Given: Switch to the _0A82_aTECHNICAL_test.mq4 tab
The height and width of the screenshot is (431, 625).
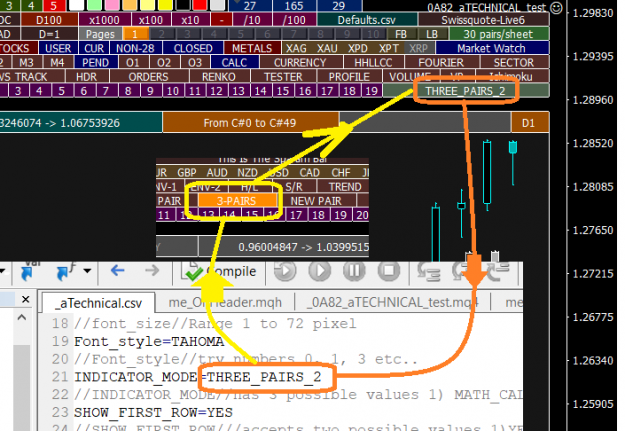Looking at the screenshot, I should [x=392, y=303].
